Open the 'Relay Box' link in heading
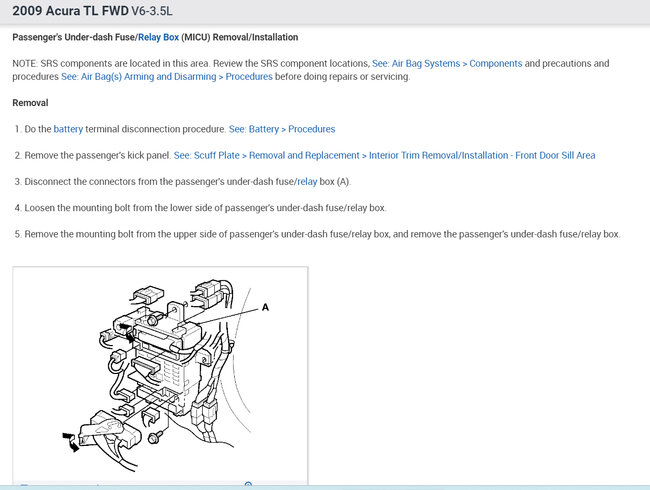The width and height of the screenshot is (650, 490). tap(158, 37)
